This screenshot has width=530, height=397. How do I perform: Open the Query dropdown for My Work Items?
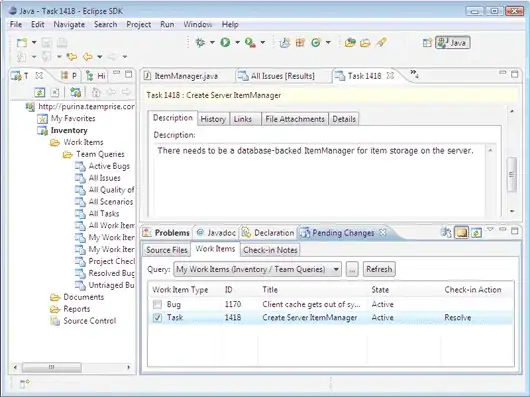336,269
